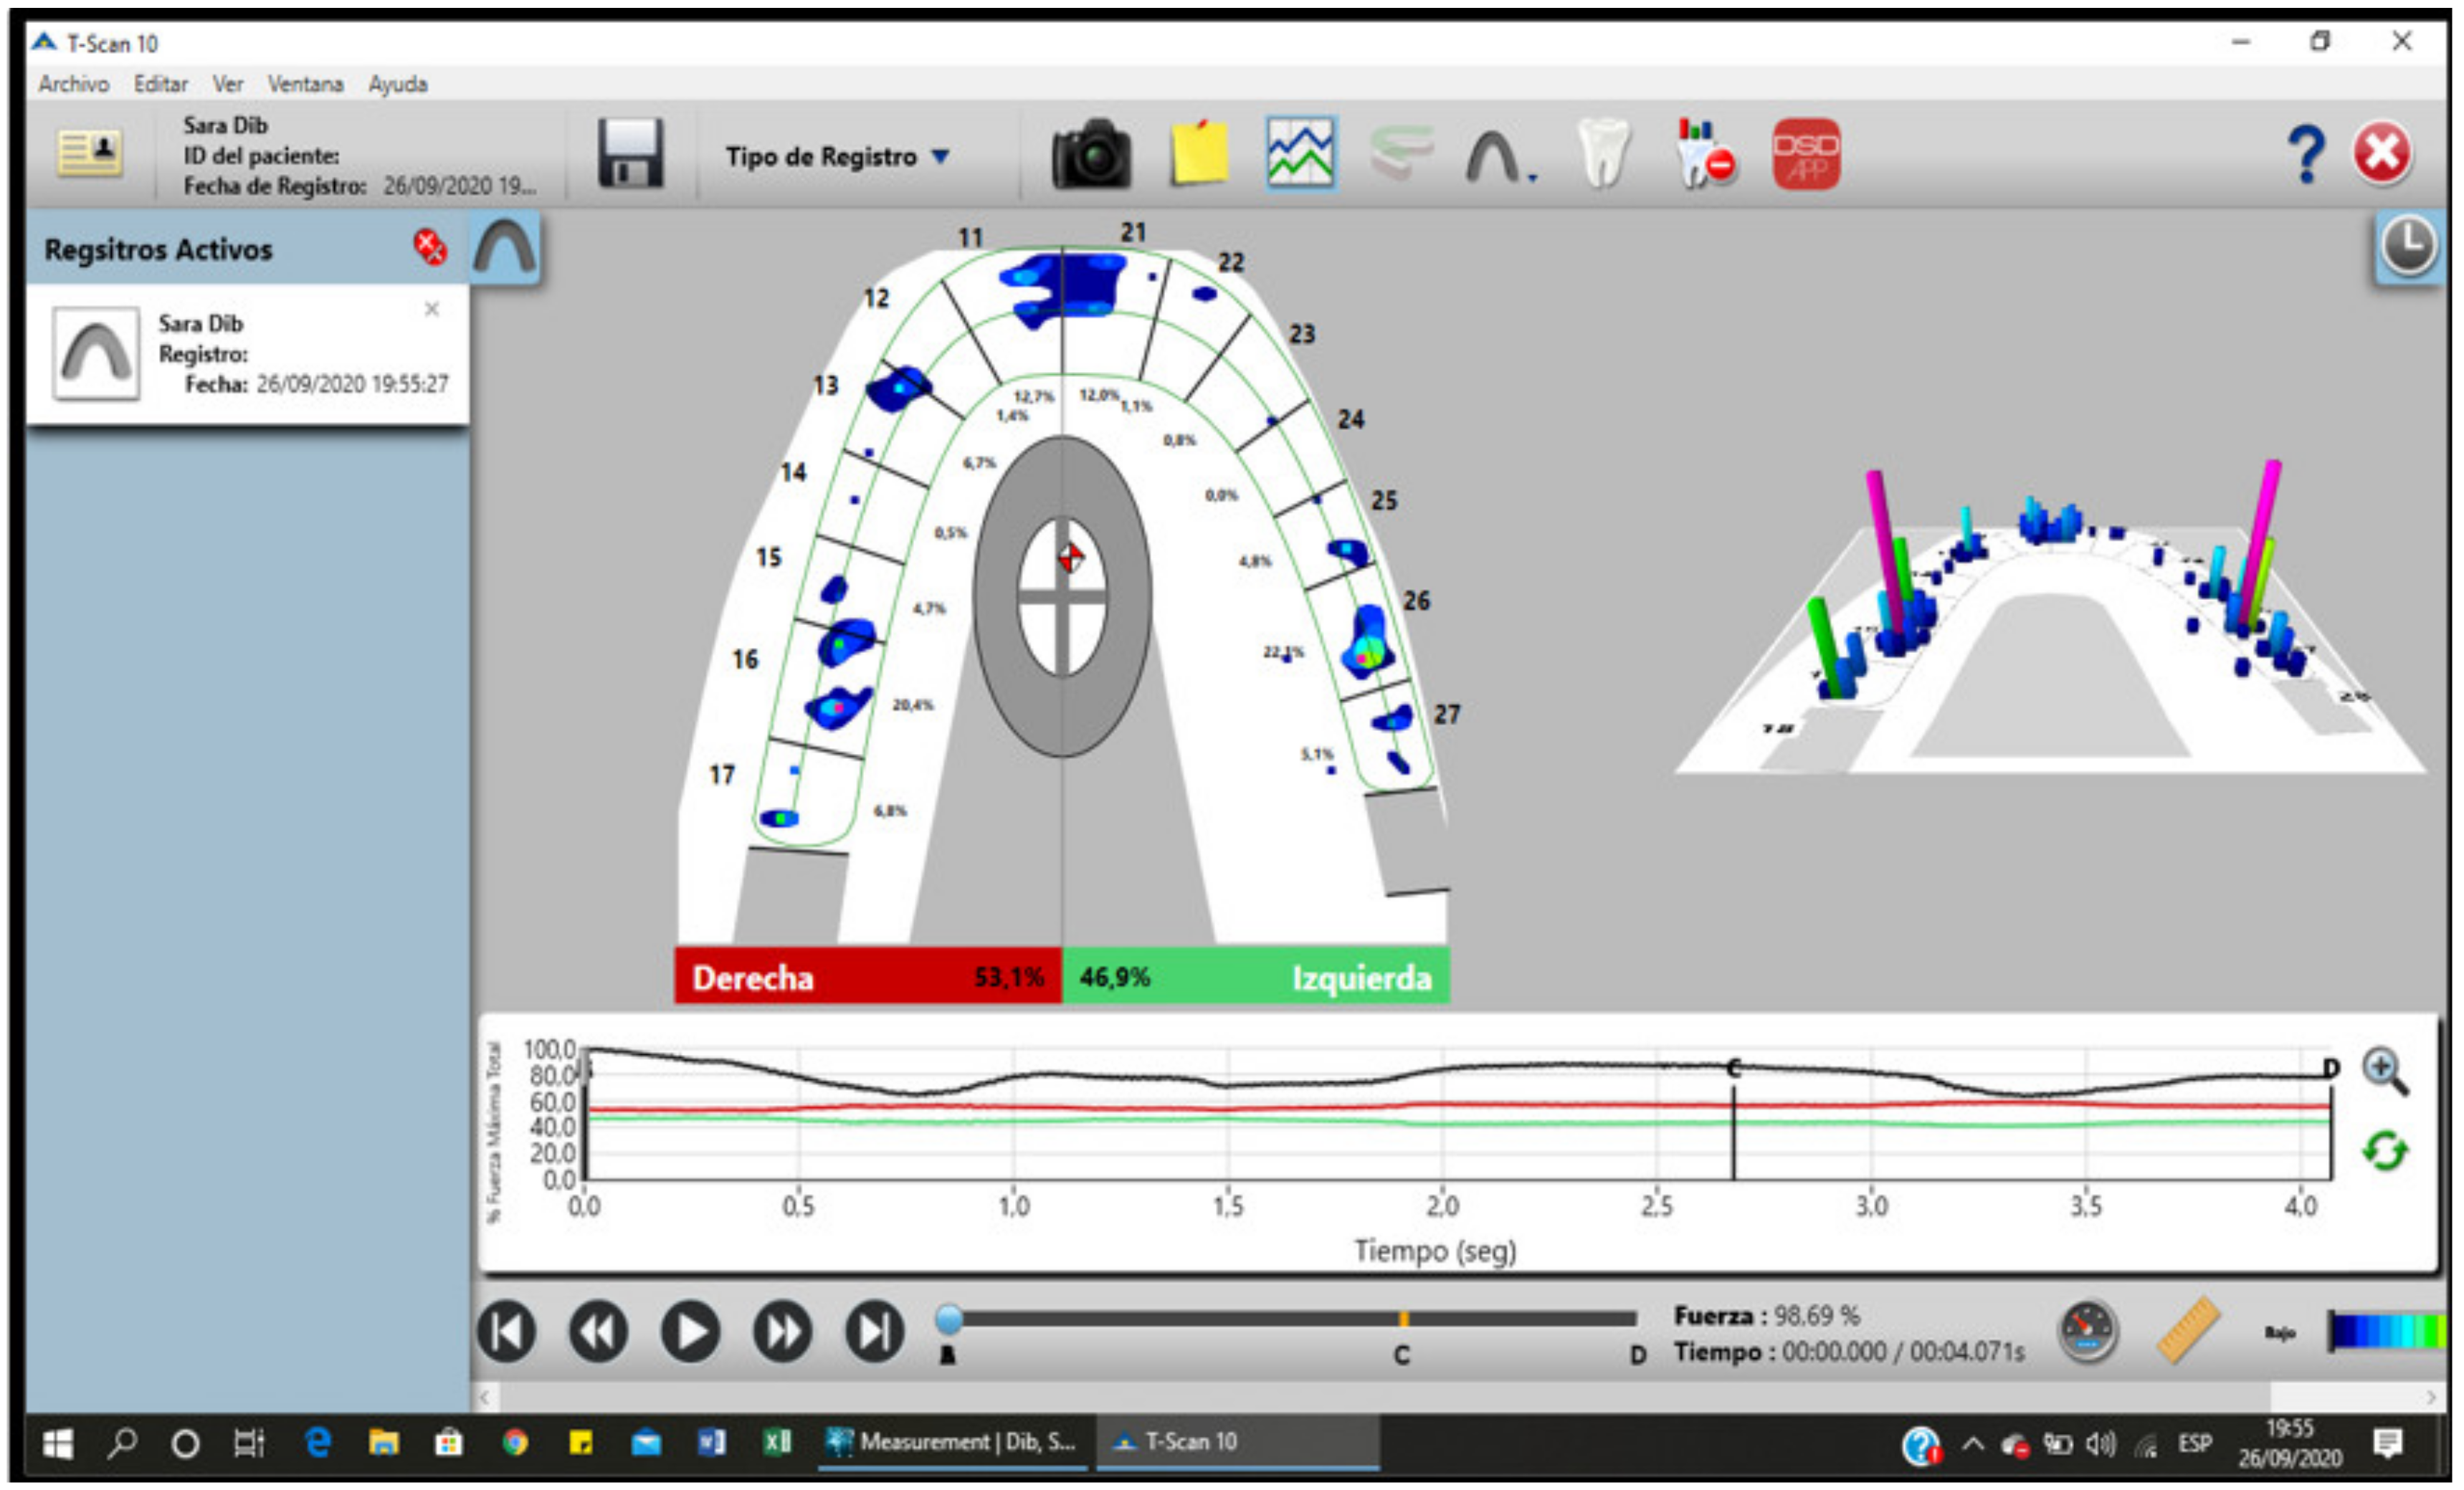Open the DSD App icon

point(1805,154)
